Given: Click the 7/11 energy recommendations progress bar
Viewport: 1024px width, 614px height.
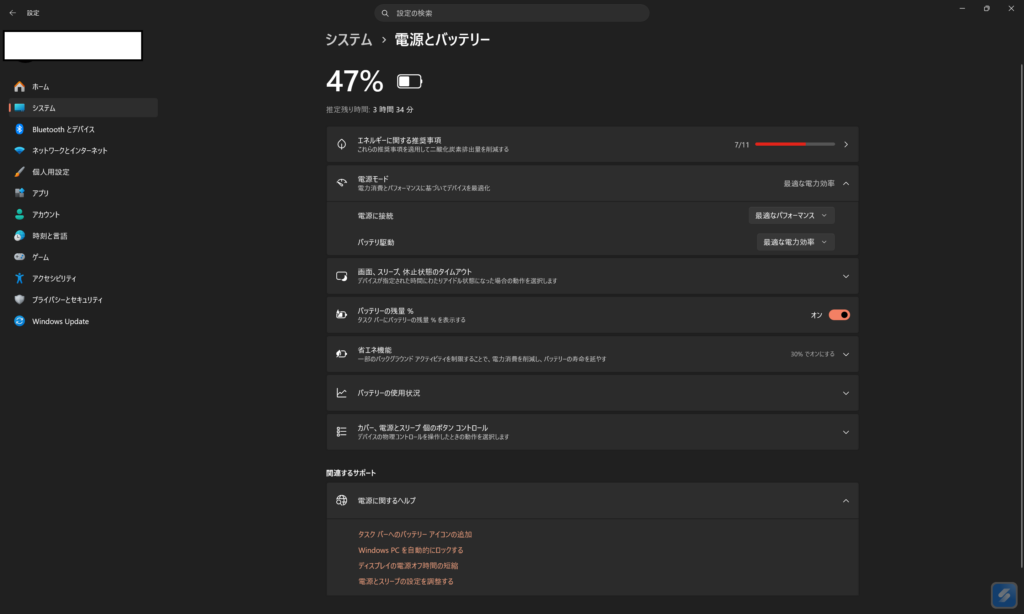Looking at the screenshot, I should 795,144.
